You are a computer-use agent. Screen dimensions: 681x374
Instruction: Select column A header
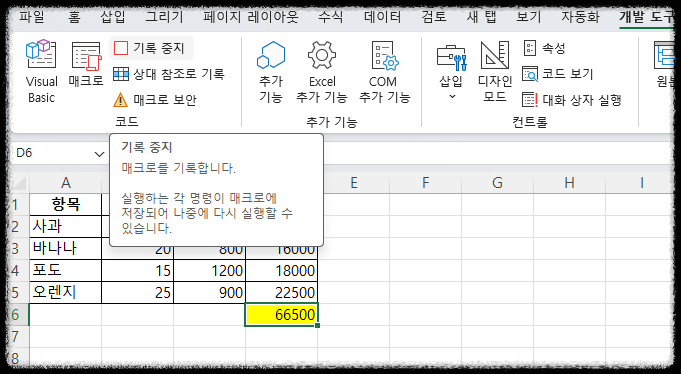pyautogui.click(x=66, y=183)
